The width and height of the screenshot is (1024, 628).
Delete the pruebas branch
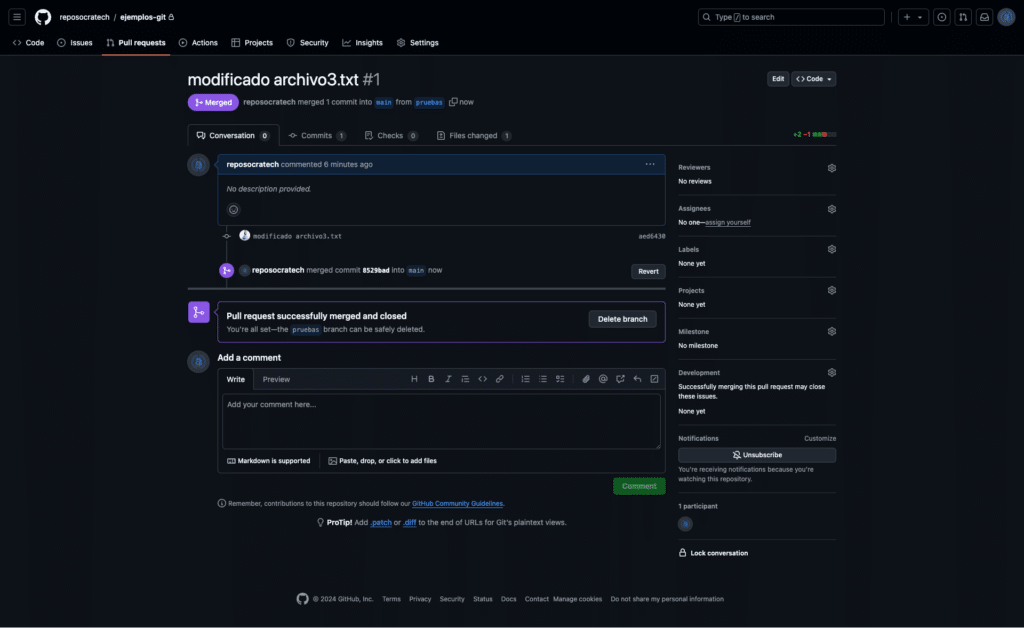click(622, 319)
